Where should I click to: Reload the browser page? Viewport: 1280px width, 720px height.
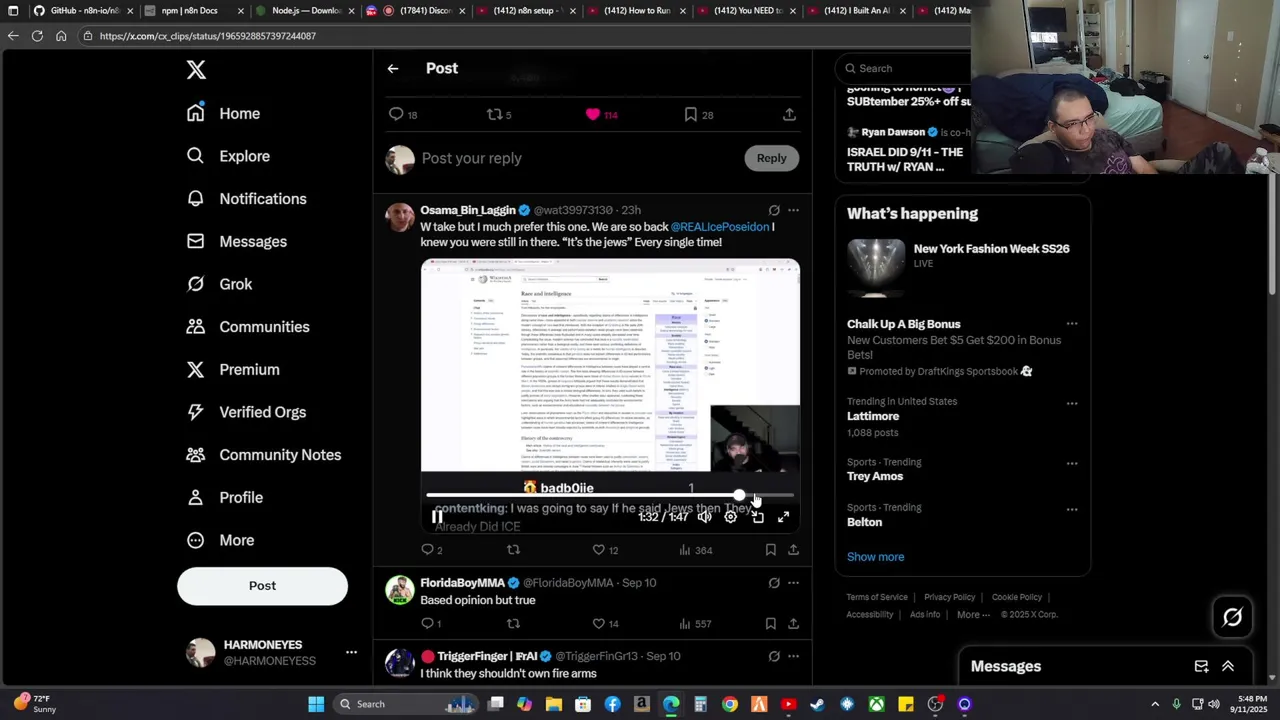(37, 36)
